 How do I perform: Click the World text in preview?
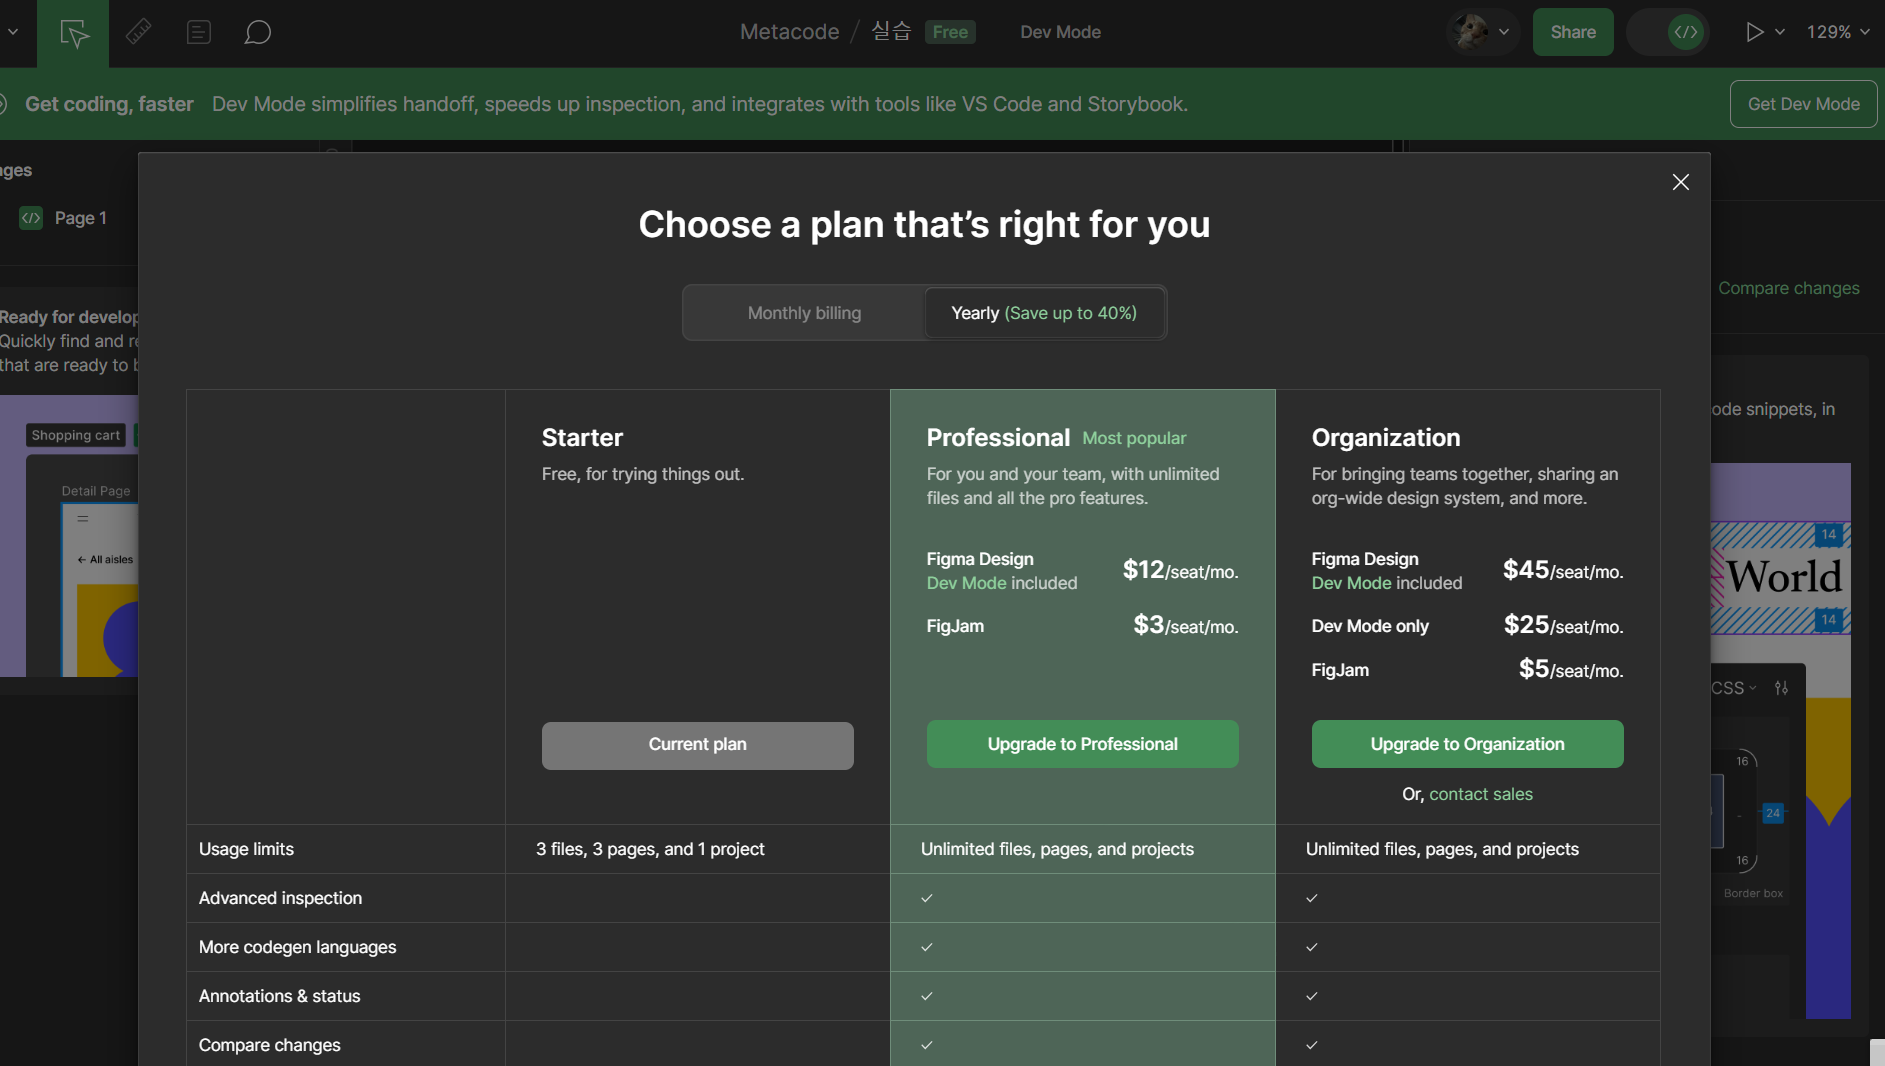pyautogui.click(x=1784, y=577)
